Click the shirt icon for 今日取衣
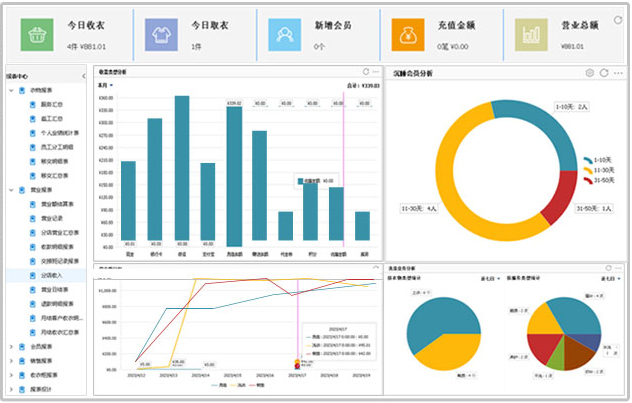 click(161, 33)
